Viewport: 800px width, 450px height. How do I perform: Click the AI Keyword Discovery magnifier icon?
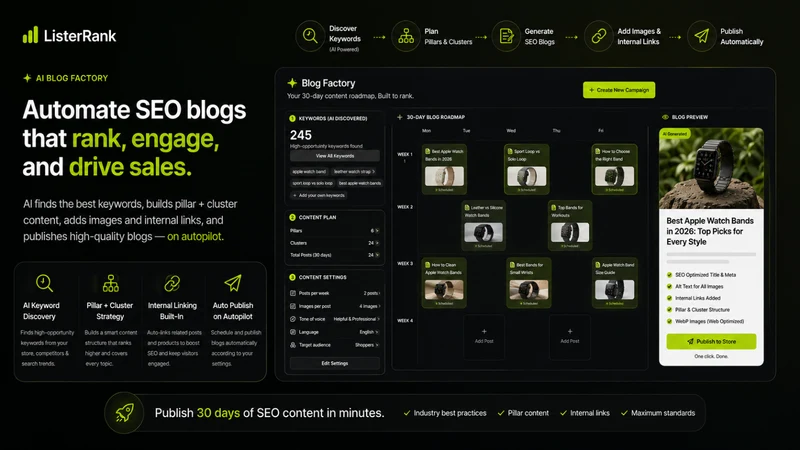[44, 283]
